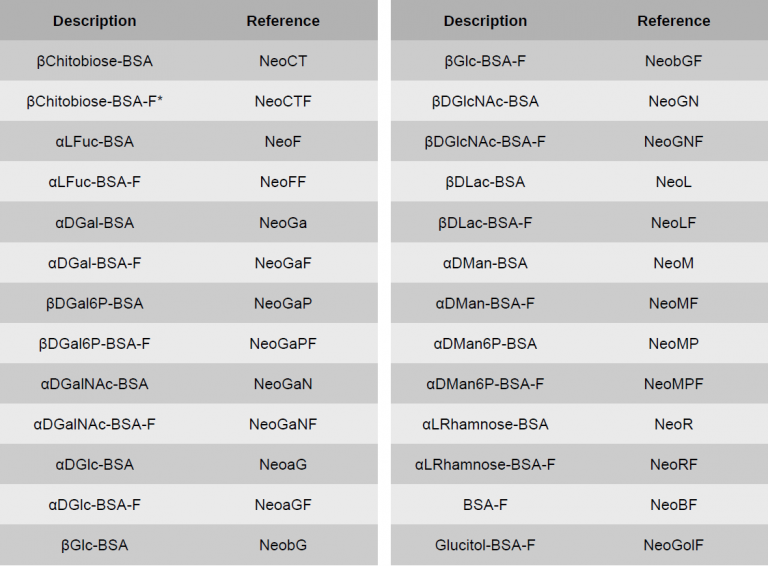Click the right Description column header
Viewport: 768px width, 566px height.
pos(485,21)
